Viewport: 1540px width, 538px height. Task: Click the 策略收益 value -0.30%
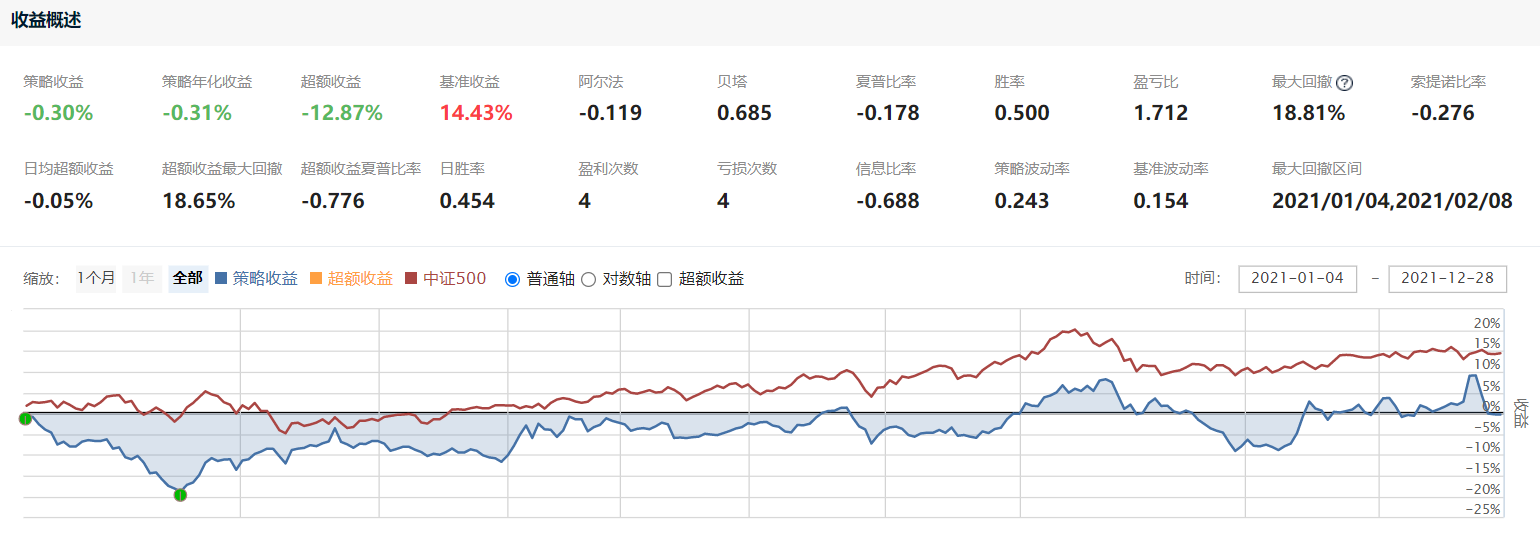point(58,113)
